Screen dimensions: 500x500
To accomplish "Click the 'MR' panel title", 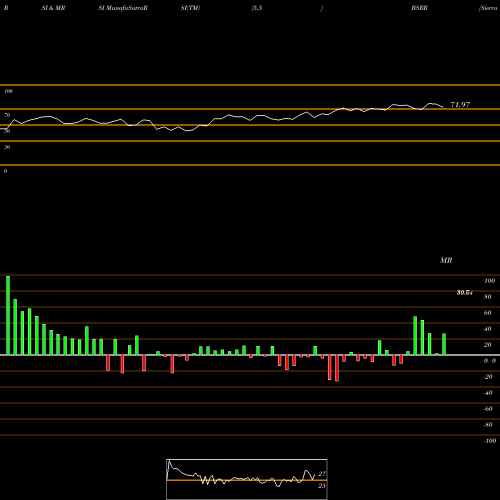I will click(446, 260).
